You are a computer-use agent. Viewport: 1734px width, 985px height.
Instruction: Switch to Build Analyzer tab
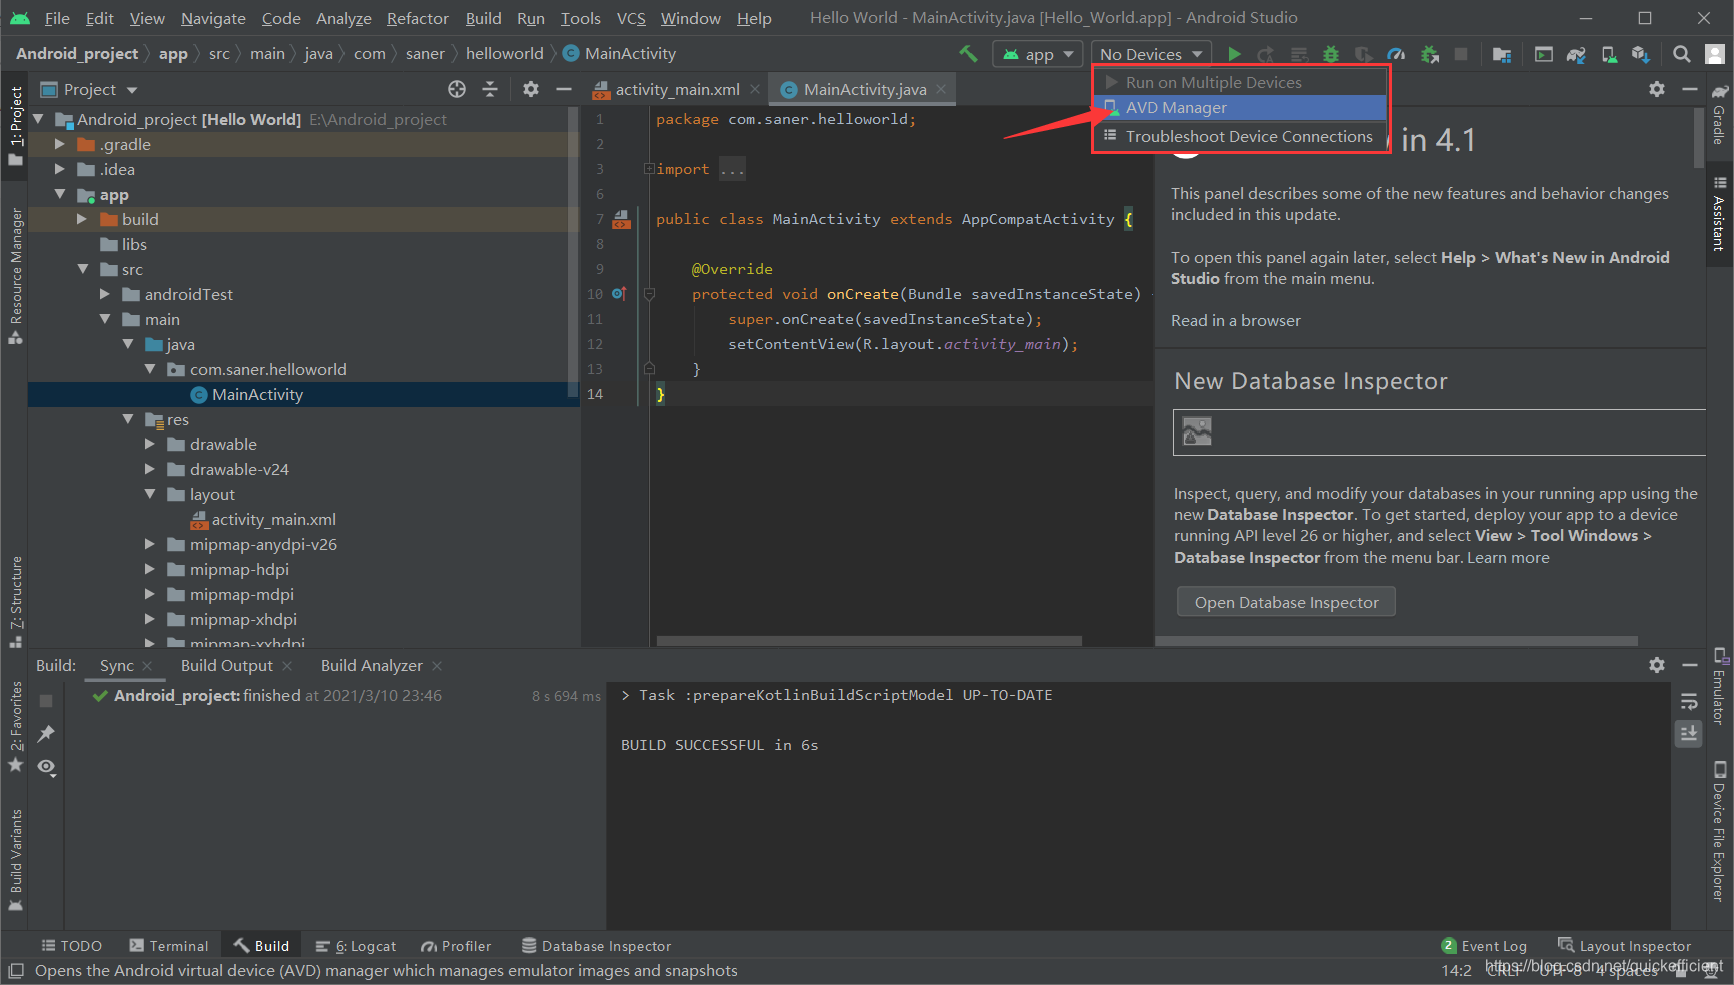click(372, 666)
